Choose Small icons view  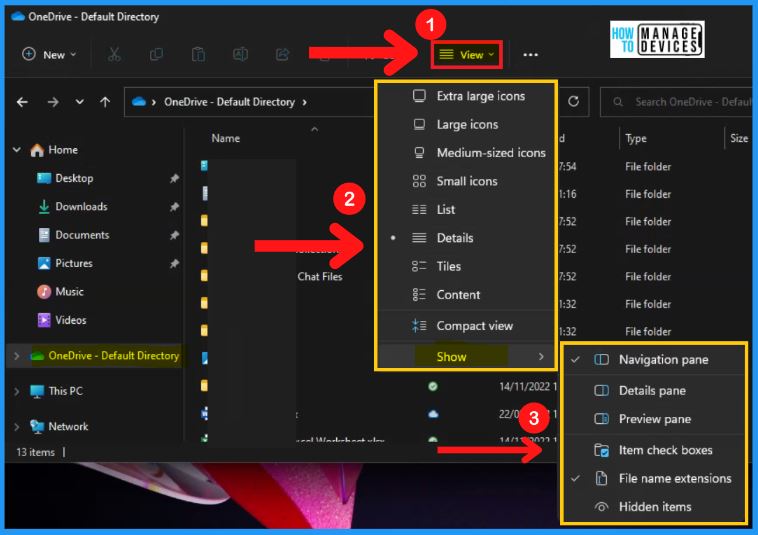pyautogui.click(x=466, y=181)
